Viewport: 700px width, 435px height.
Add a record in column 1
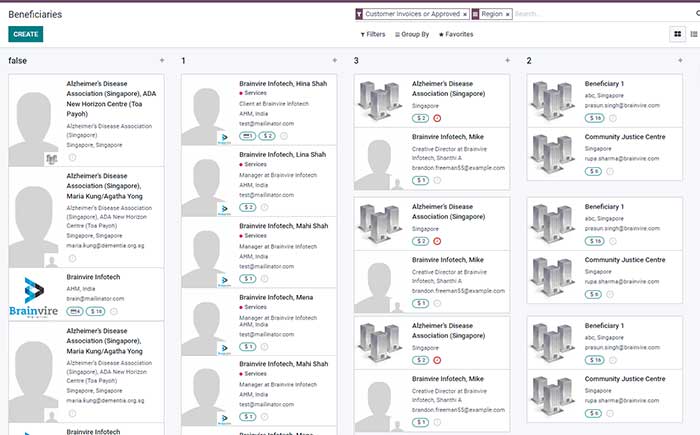click(335, 60)
